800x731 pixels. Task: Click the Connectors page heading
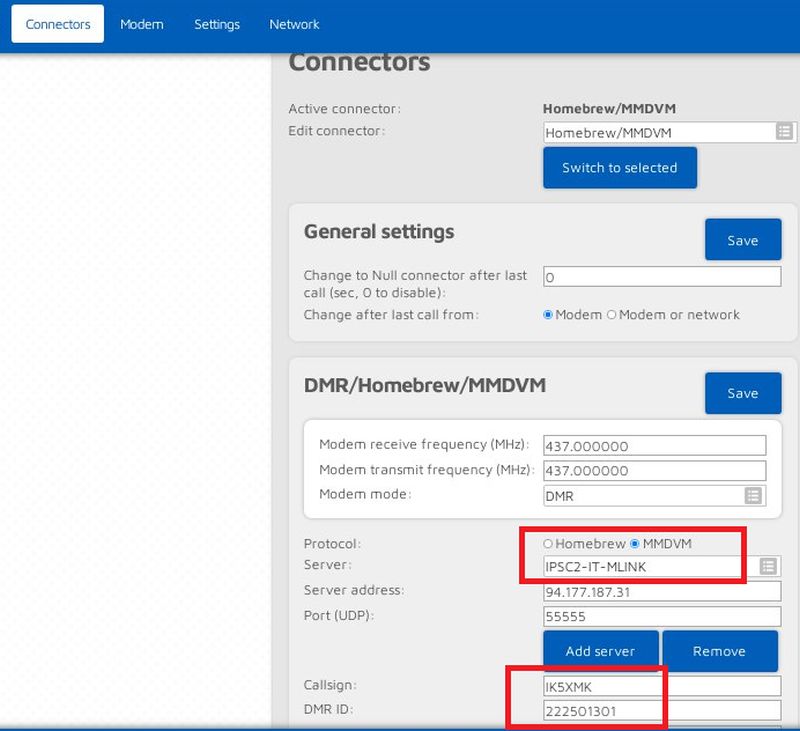coord(360,62)
